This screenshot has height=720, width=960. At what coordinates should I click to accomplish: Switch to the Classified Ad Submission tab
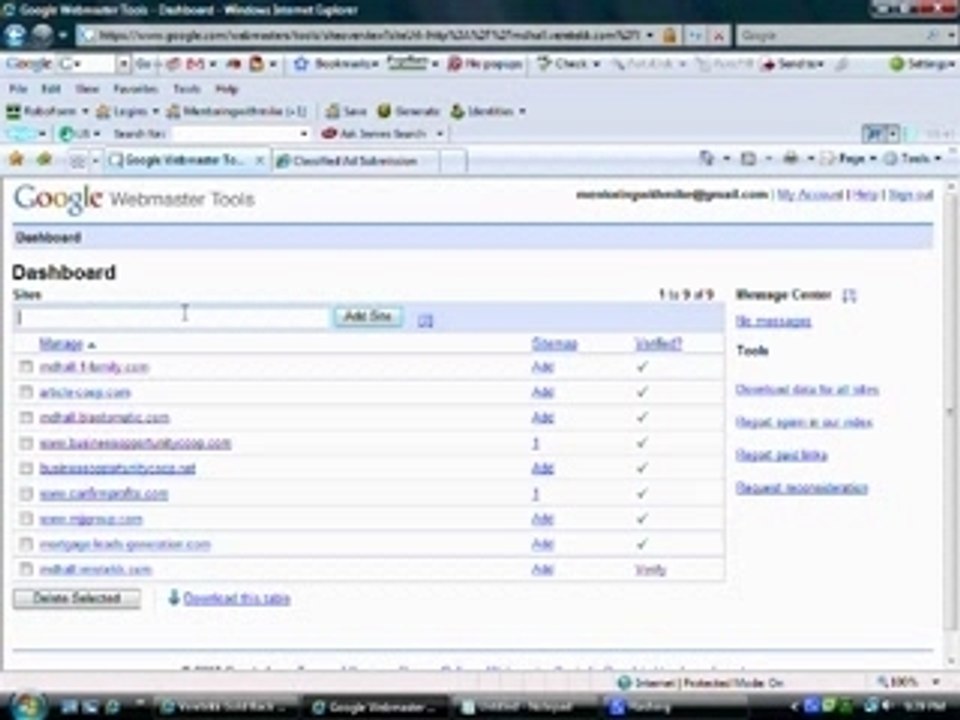tap(355, 161)
